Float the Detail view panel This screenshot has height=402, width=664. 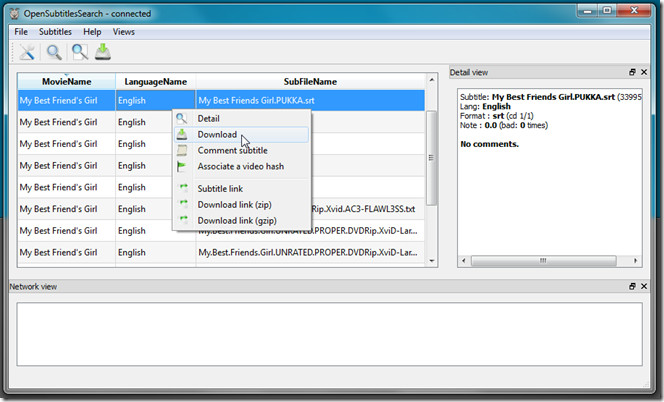coord(632,72)
